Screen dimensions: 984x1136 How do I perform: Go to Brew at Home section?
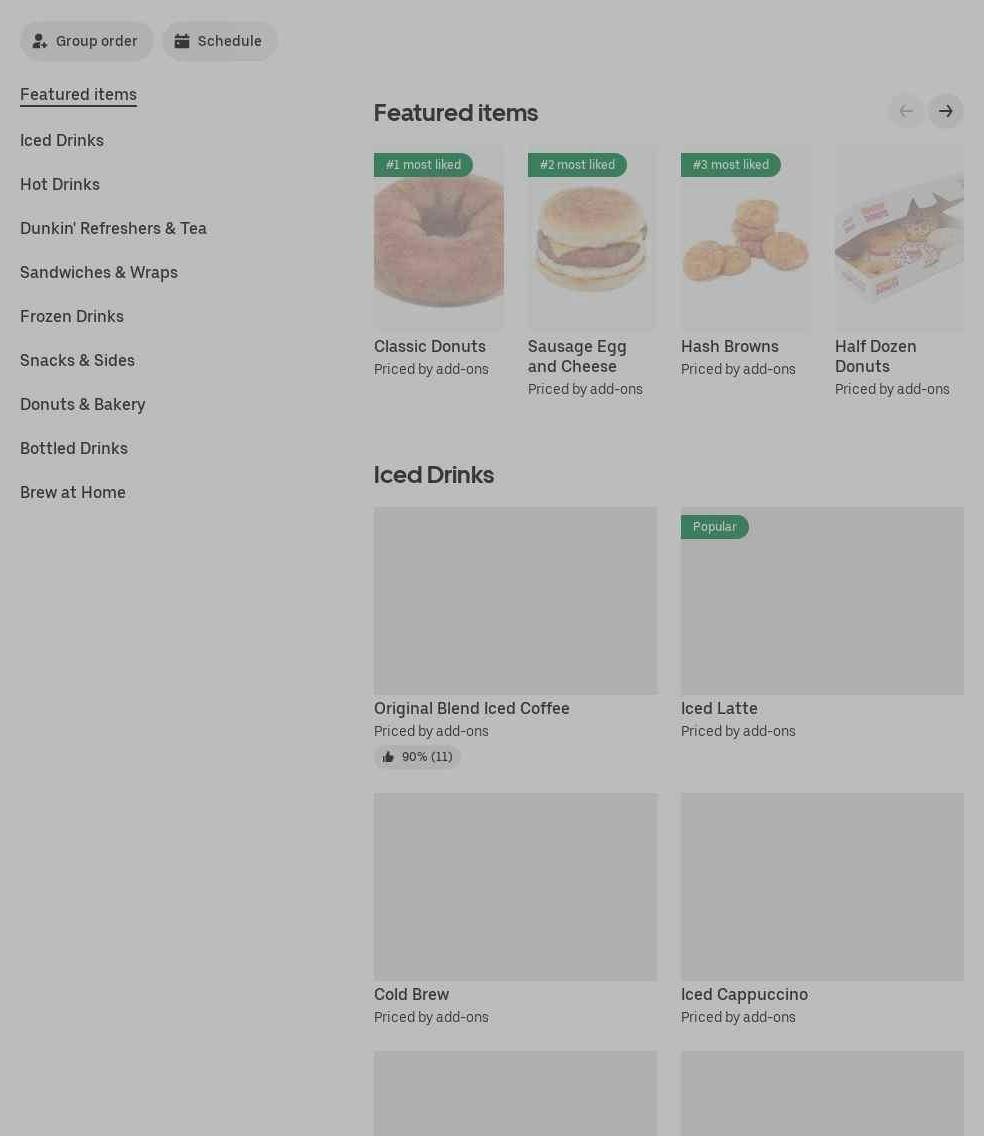[x=72, y=493]
